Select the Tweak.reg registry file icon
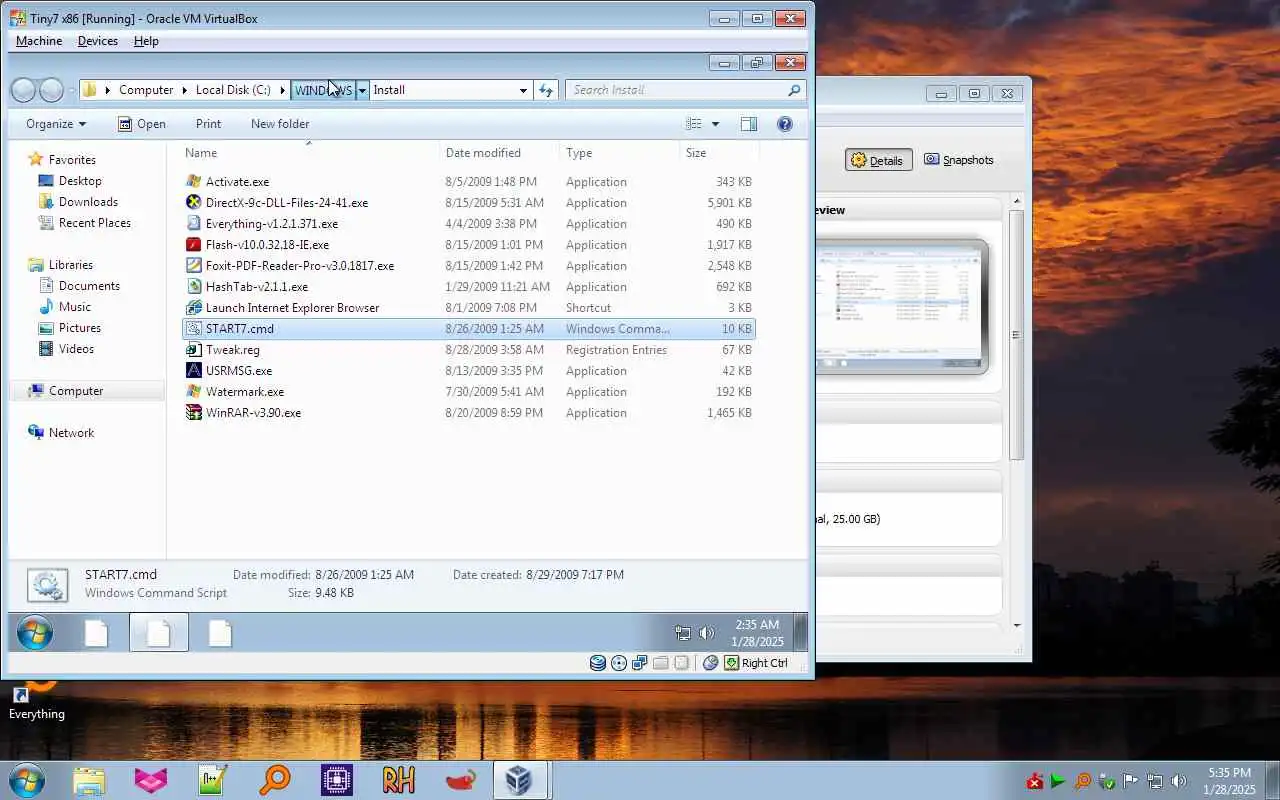This screenshot has height=800, width=1280. click(x=194, y=350)
